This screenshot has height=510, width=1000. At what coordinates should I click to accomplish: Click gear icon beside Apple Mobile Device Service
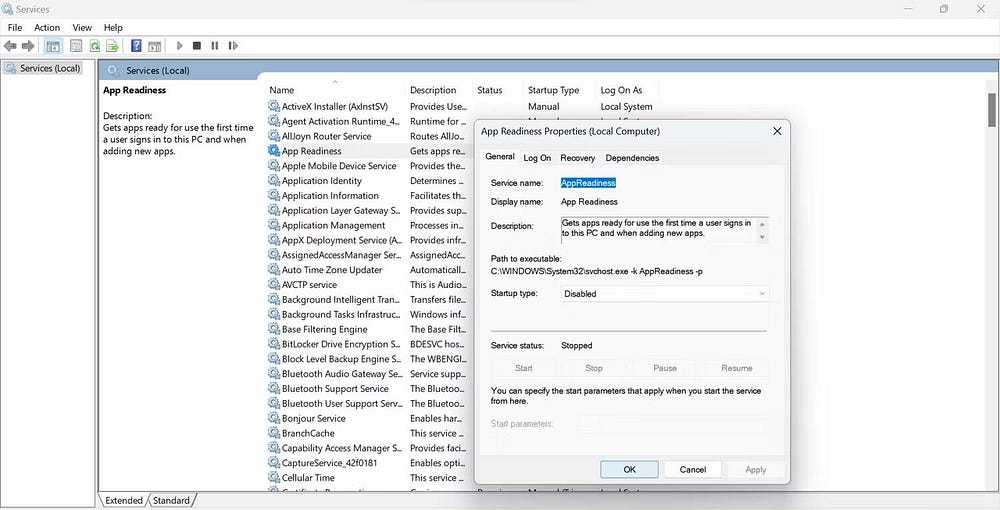click(x=274, y=166)
